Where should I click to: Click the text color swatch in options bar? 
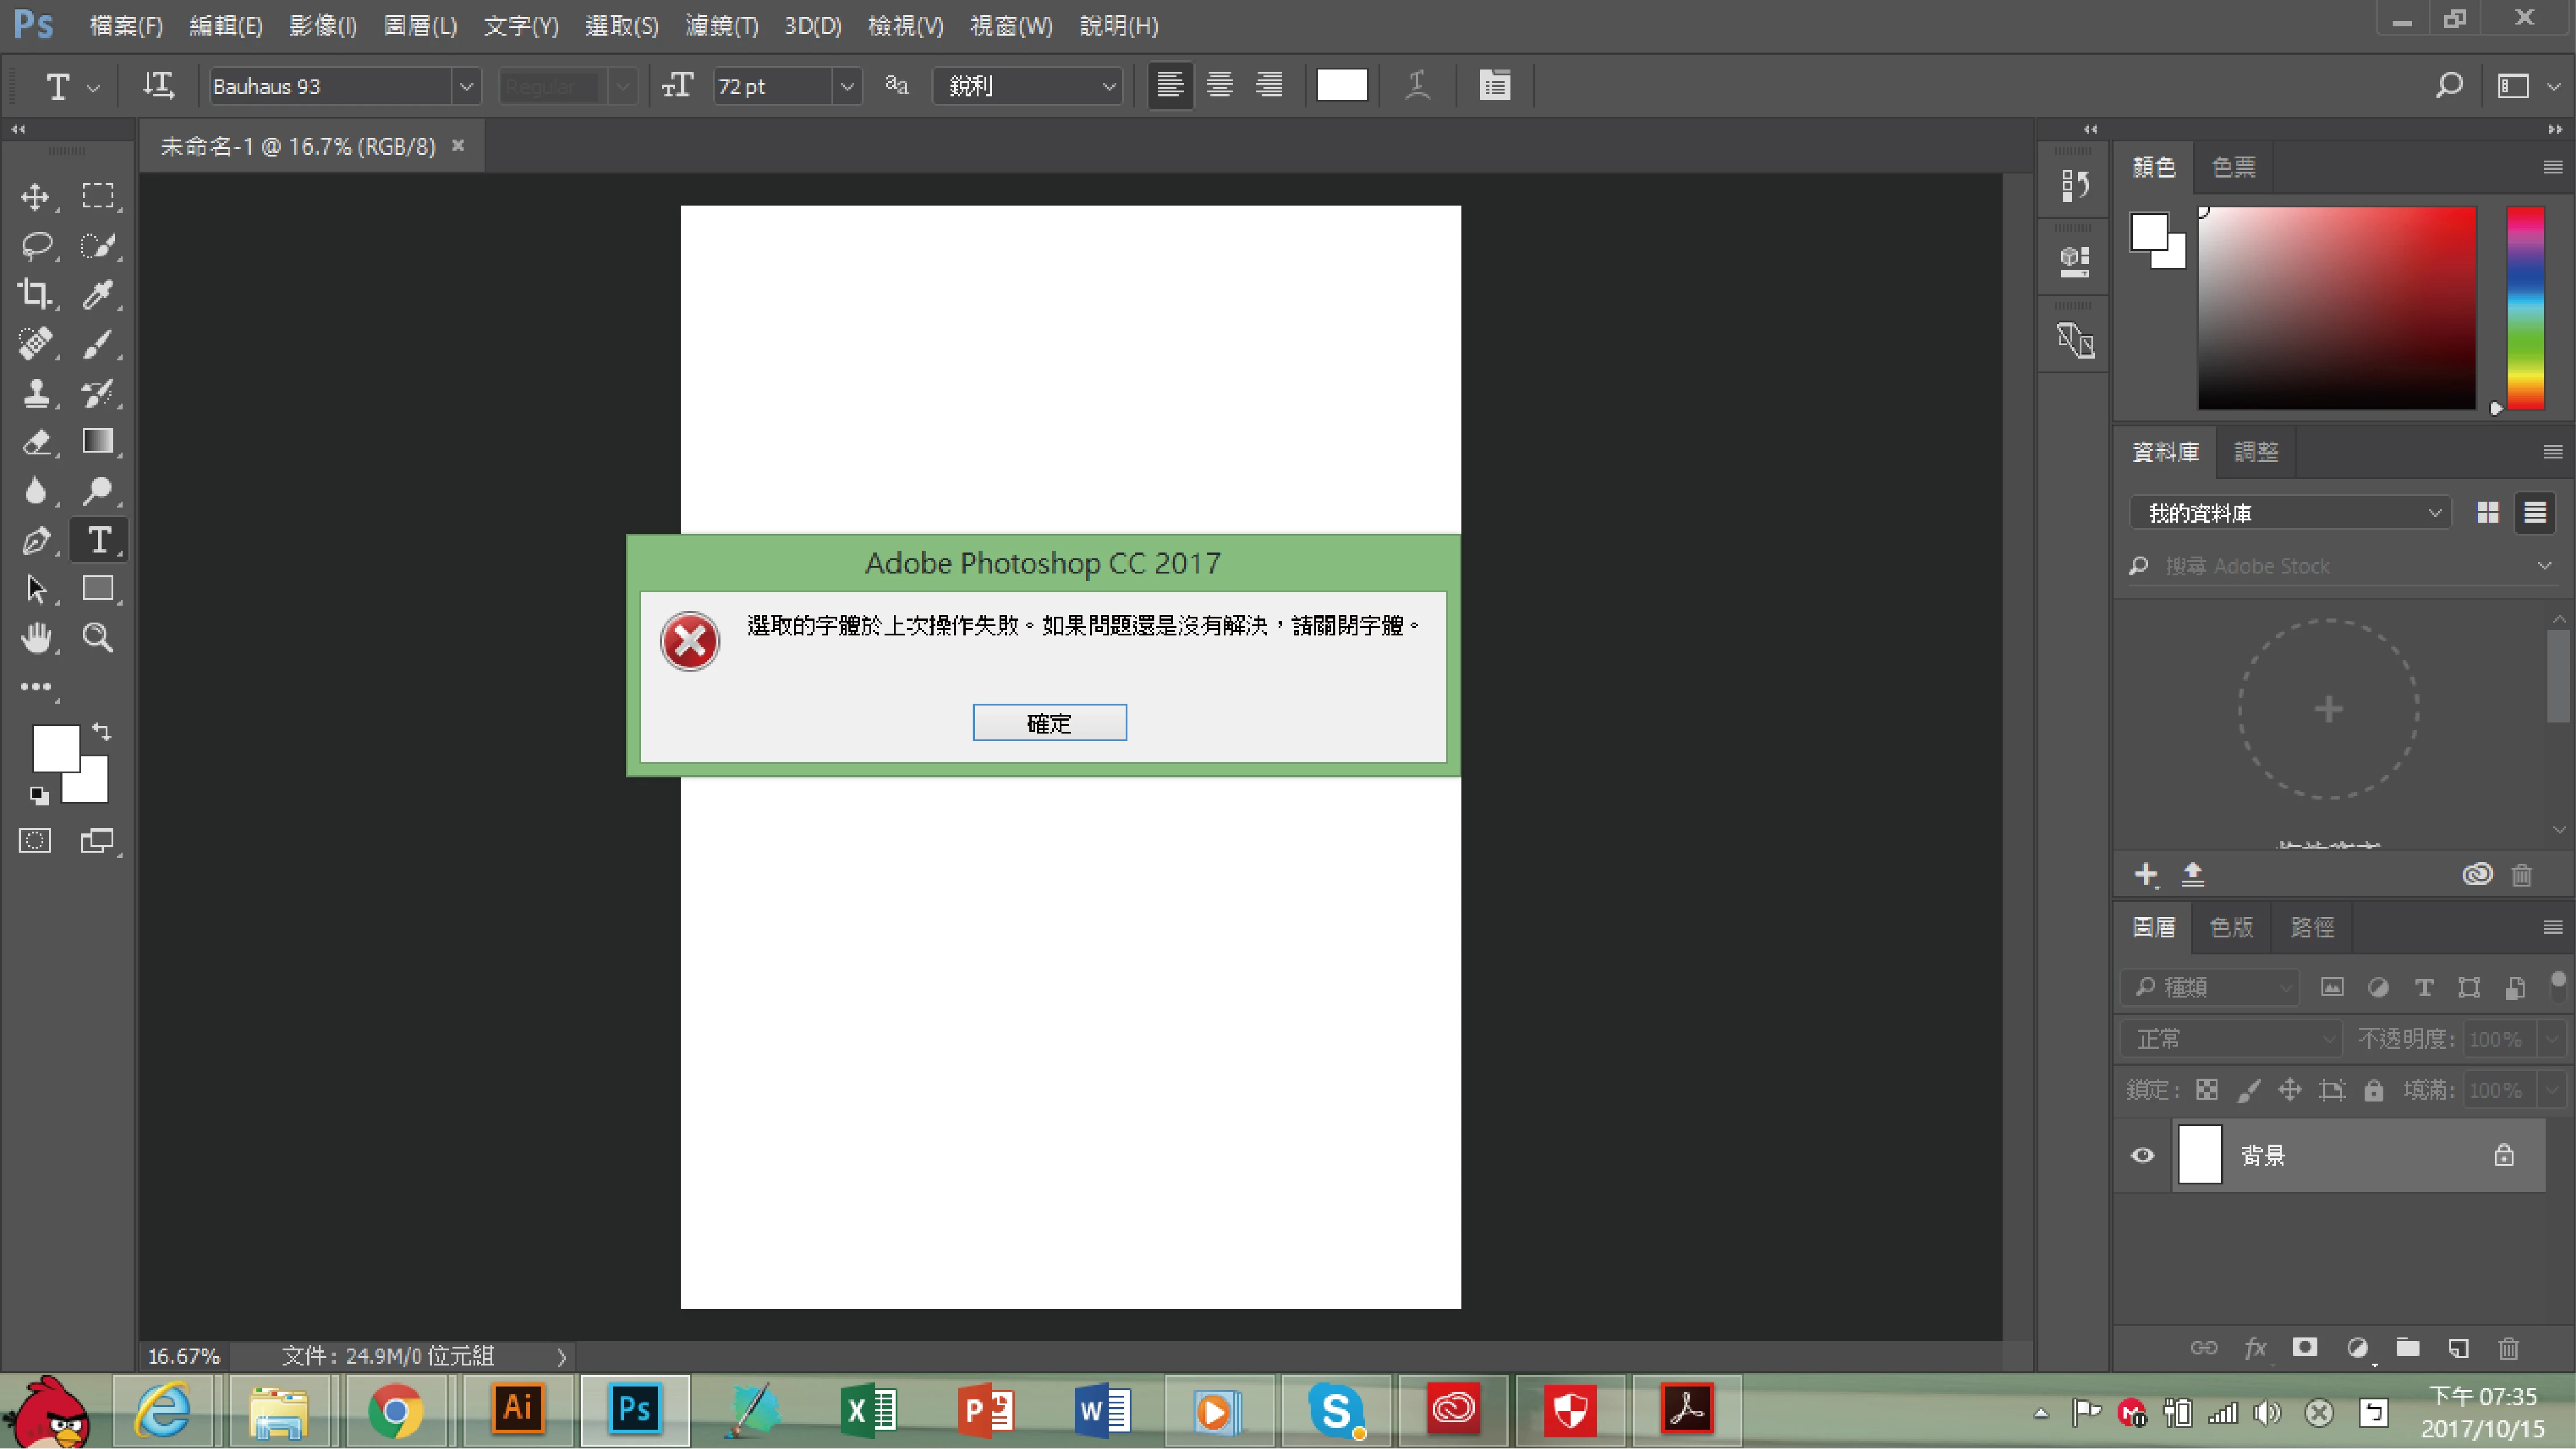(1341, 86)
